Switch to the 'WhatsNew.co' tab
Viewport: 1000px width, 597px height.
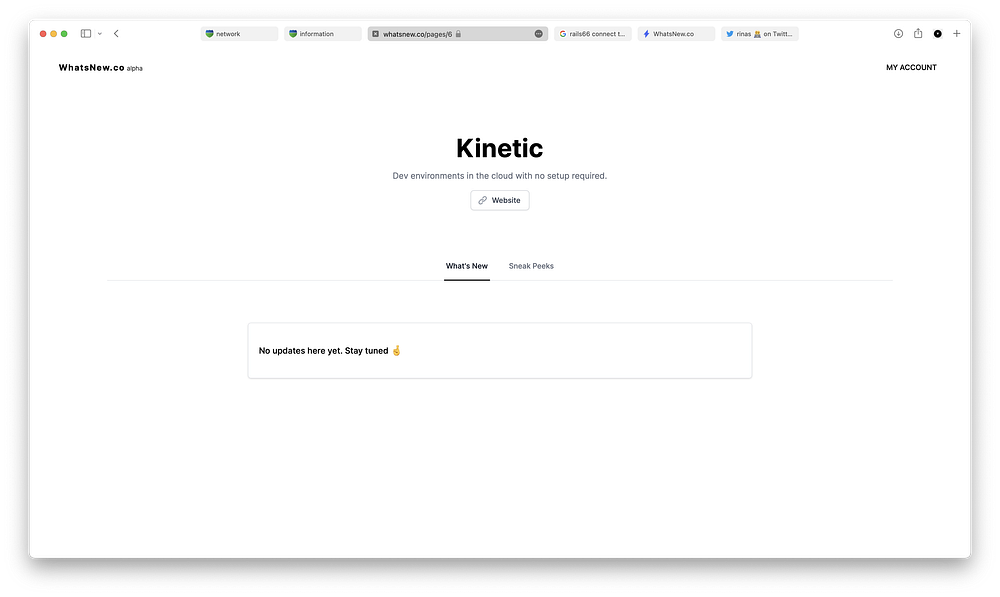click(676, 34)
